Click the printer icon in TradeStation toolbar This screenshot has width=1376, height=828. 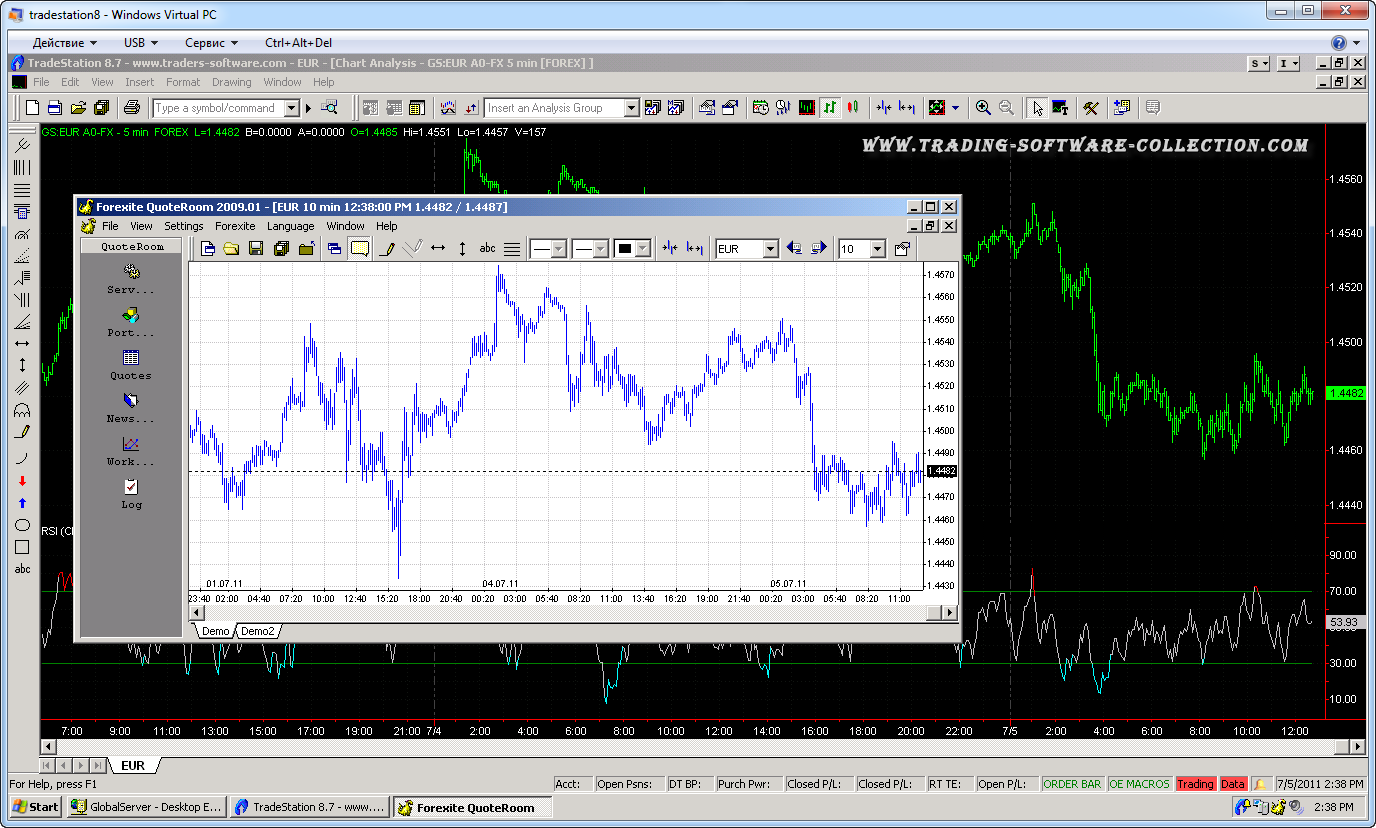click(131, 108)
